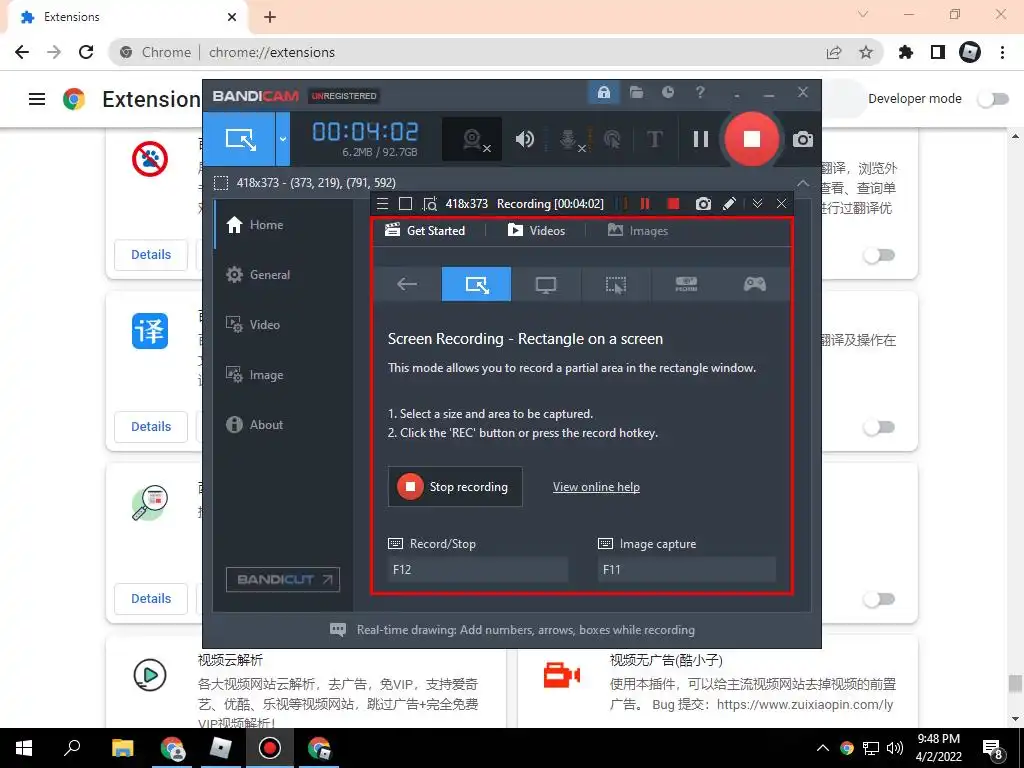
Task: Select highlighted rectangle on screen mode
Action: click(477, 284)
